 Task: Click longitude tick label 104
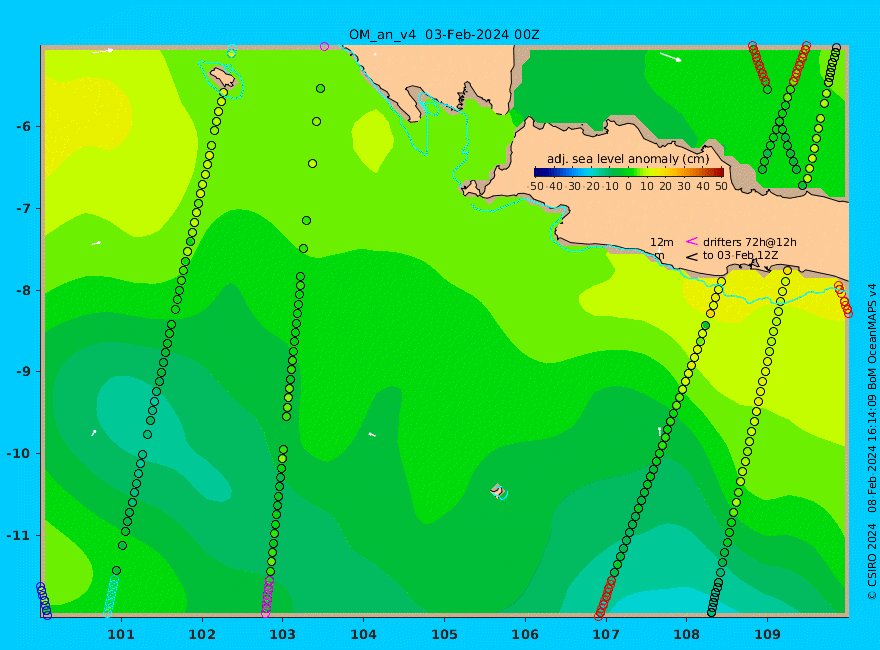click(364, 635)
